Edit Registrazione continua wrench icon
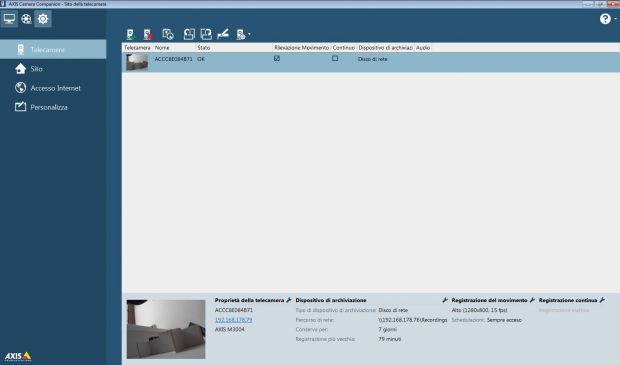Screen dimensions: 620x365 pos(602,300)
